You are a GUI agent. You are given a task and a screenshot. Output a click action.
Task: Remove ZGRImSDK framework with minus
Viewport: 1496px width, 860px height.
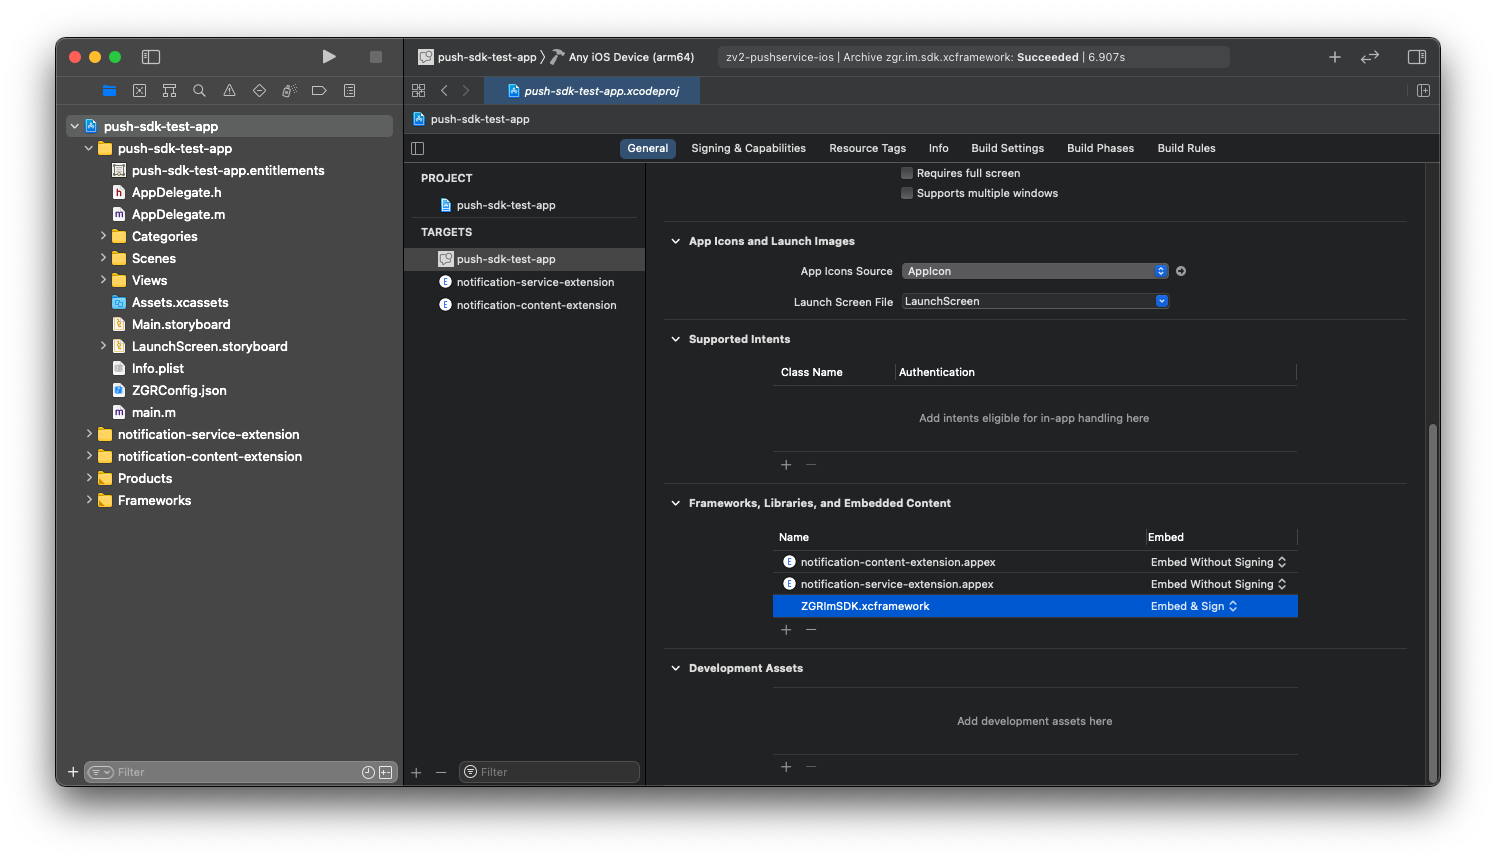811,630
